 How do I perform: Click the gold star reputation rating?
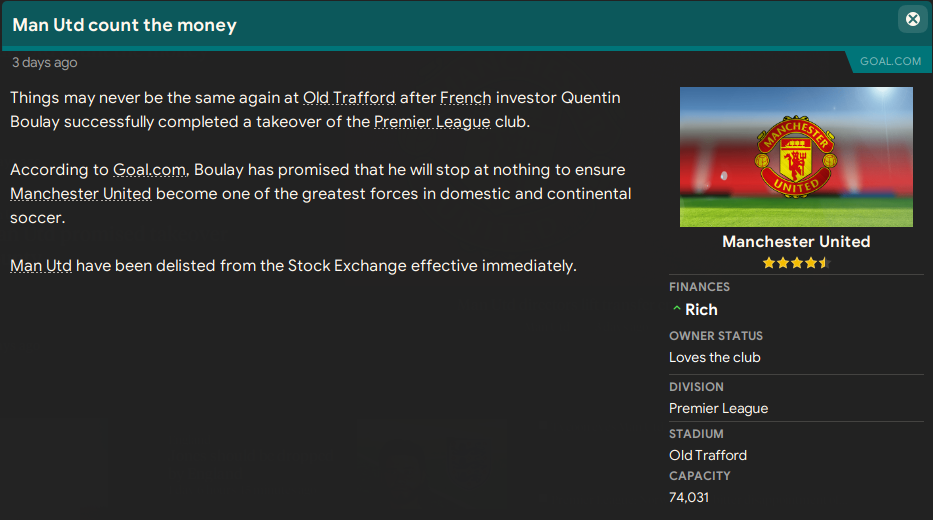[x=796, y=263]
